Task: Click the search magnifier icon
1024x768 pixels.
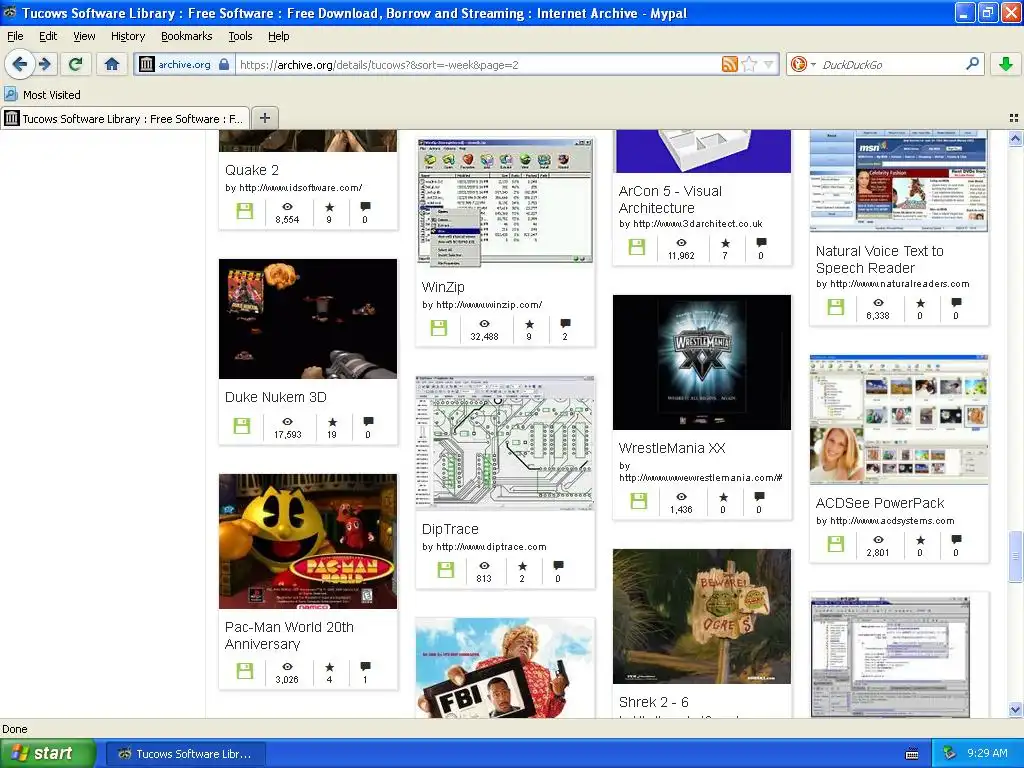Action: pos(972,64)
